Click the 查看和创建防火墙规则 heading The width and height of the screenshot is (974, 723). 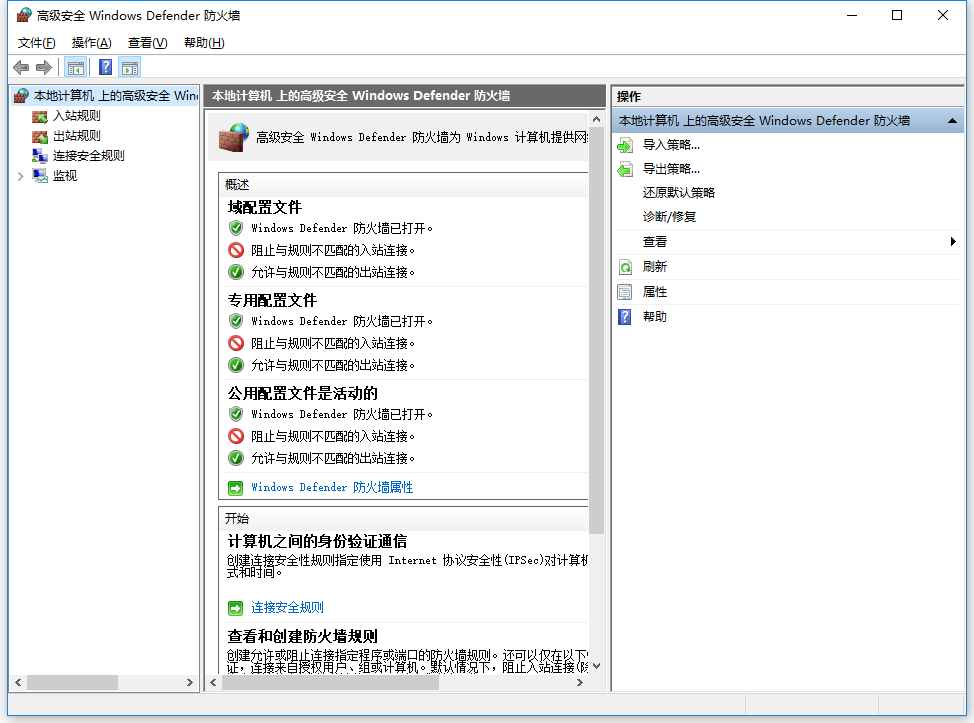[303, 636]
